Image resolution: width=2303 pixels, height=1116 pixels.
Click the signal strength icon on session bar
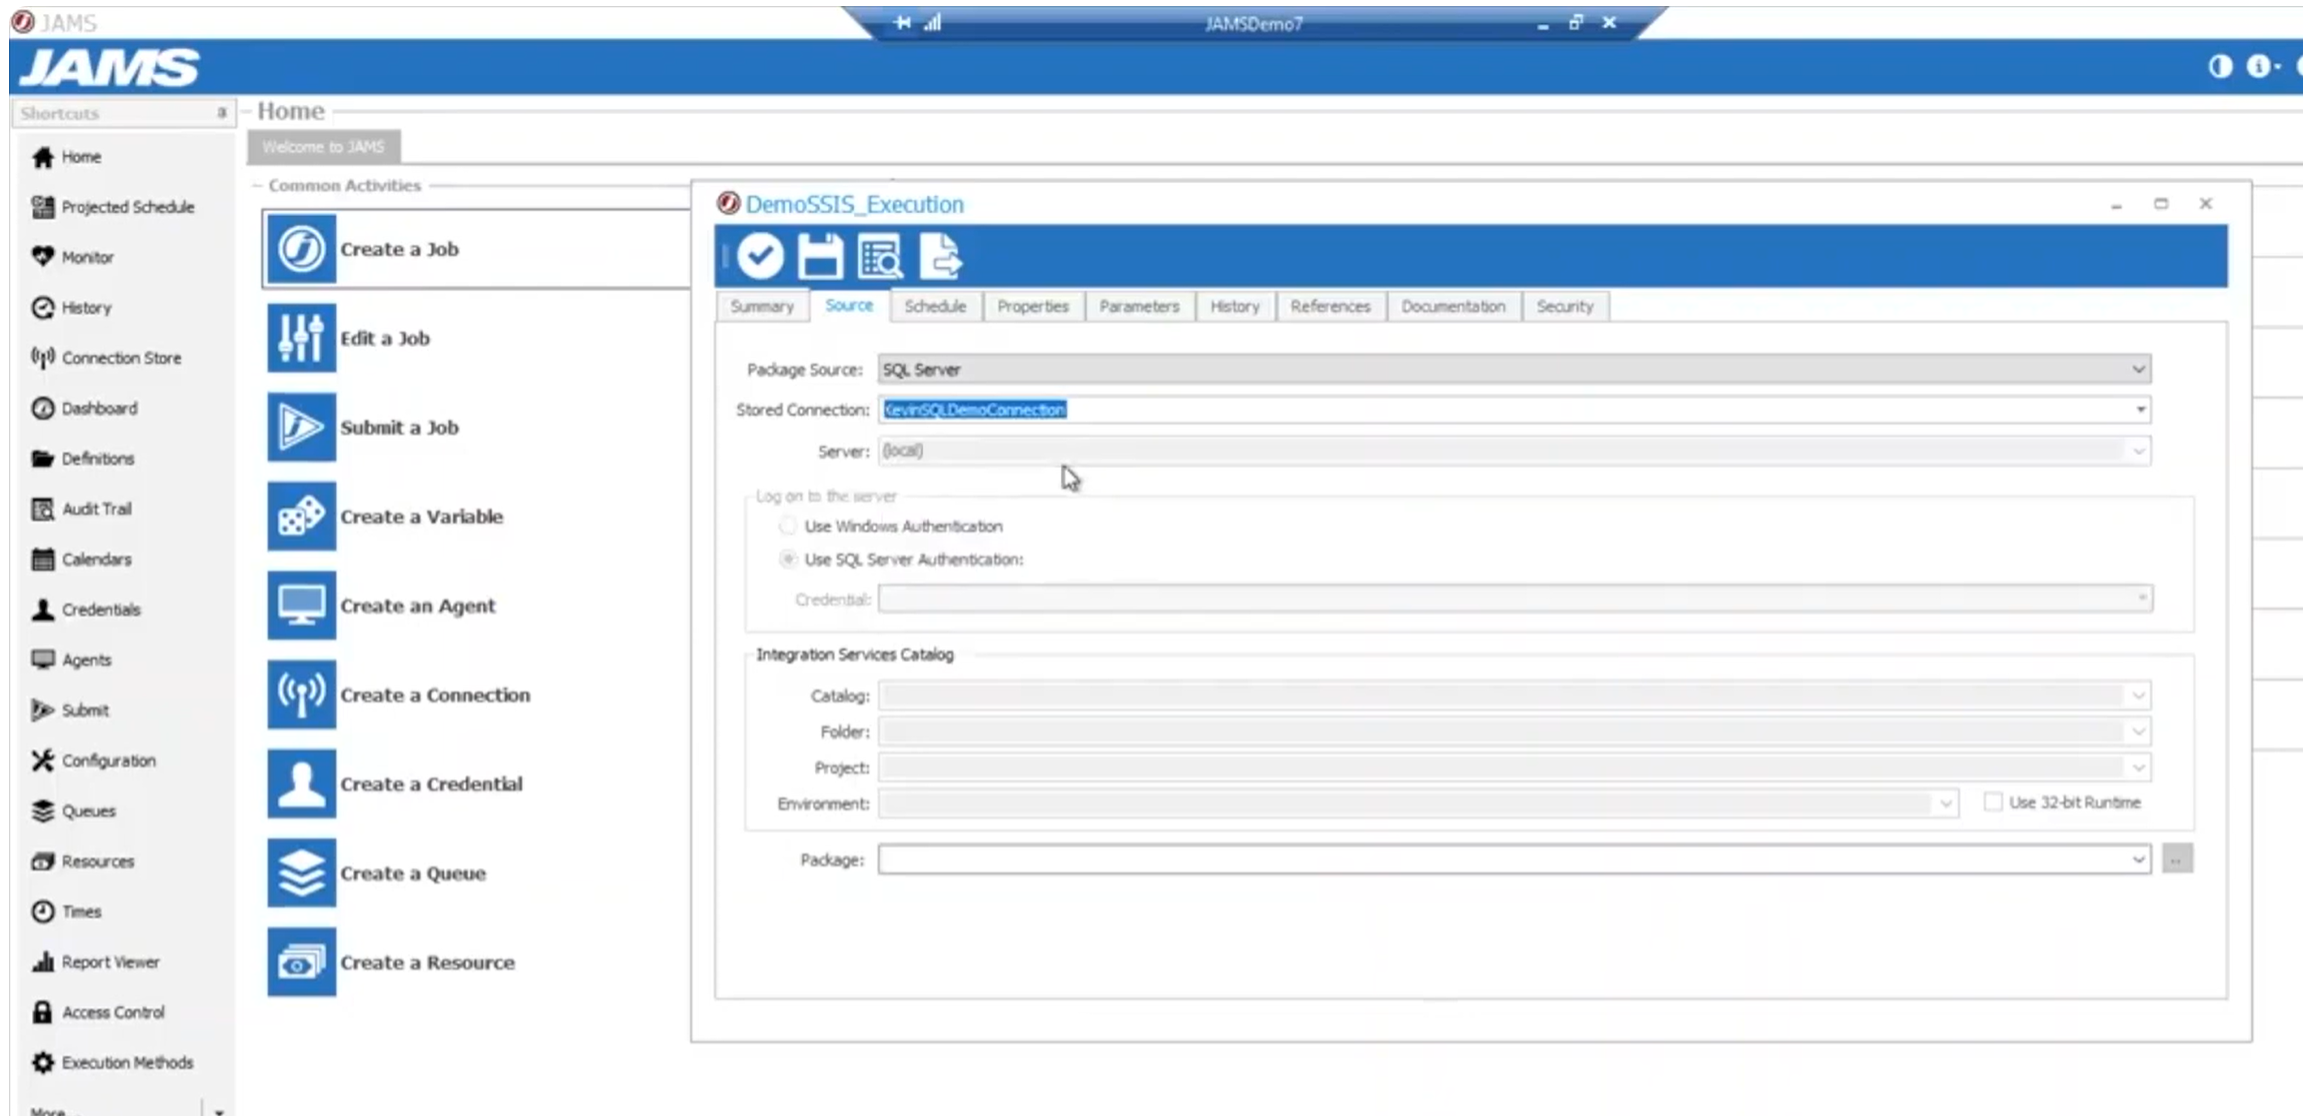[x=932, y=22]
